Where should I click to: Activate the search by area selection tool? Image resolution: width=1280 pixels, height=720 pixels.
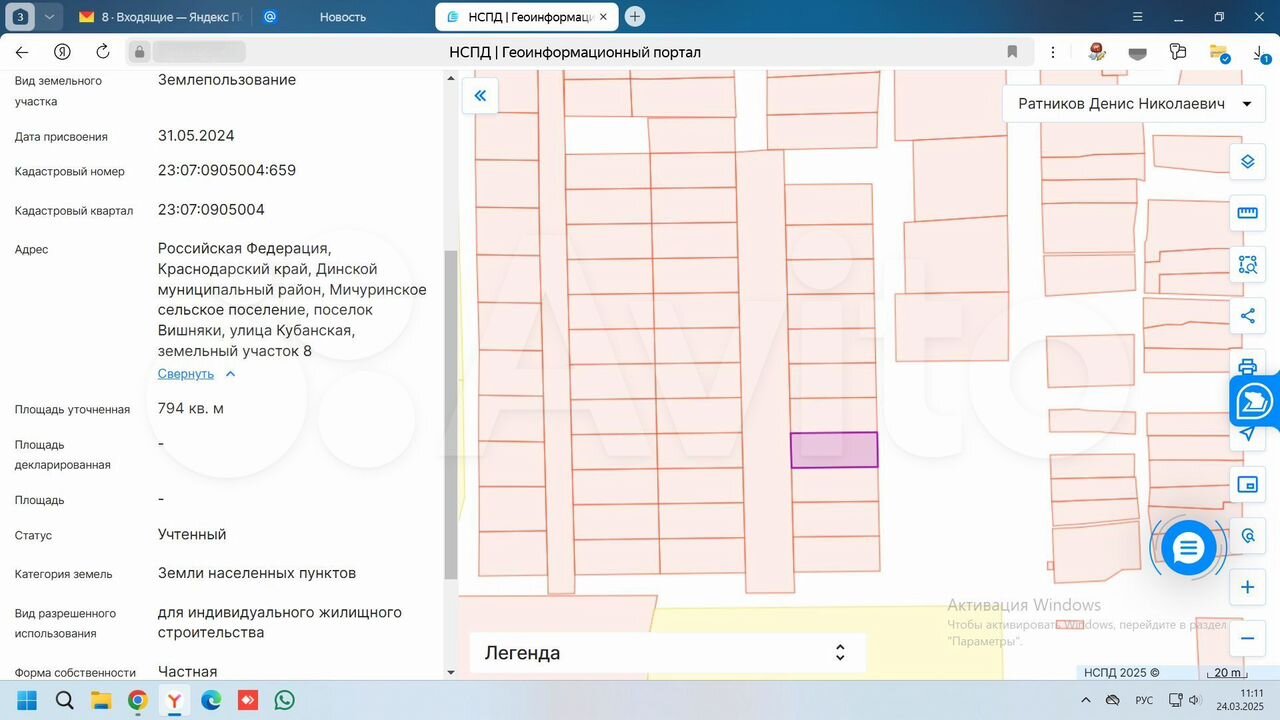click(x=1247, y=265)
